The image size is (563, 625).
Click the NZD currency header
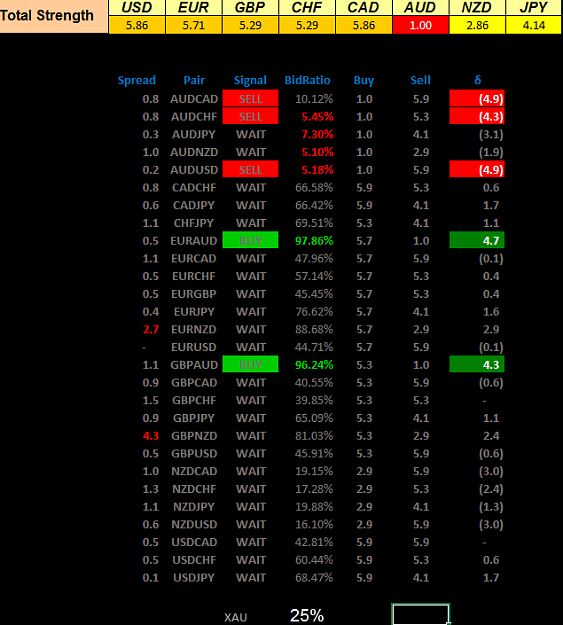coord(477,8)
